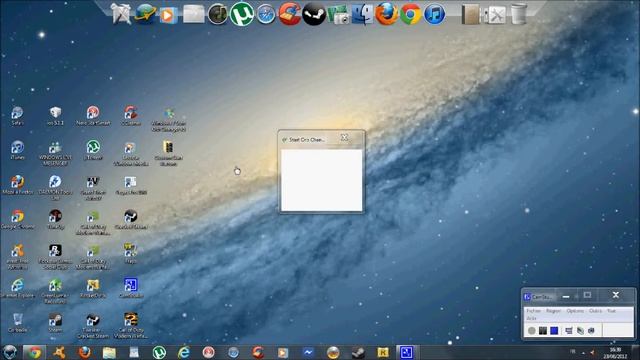Open Firefox from the top dock
The width and height of the screenshot is (640, 360).
[386, 14]
